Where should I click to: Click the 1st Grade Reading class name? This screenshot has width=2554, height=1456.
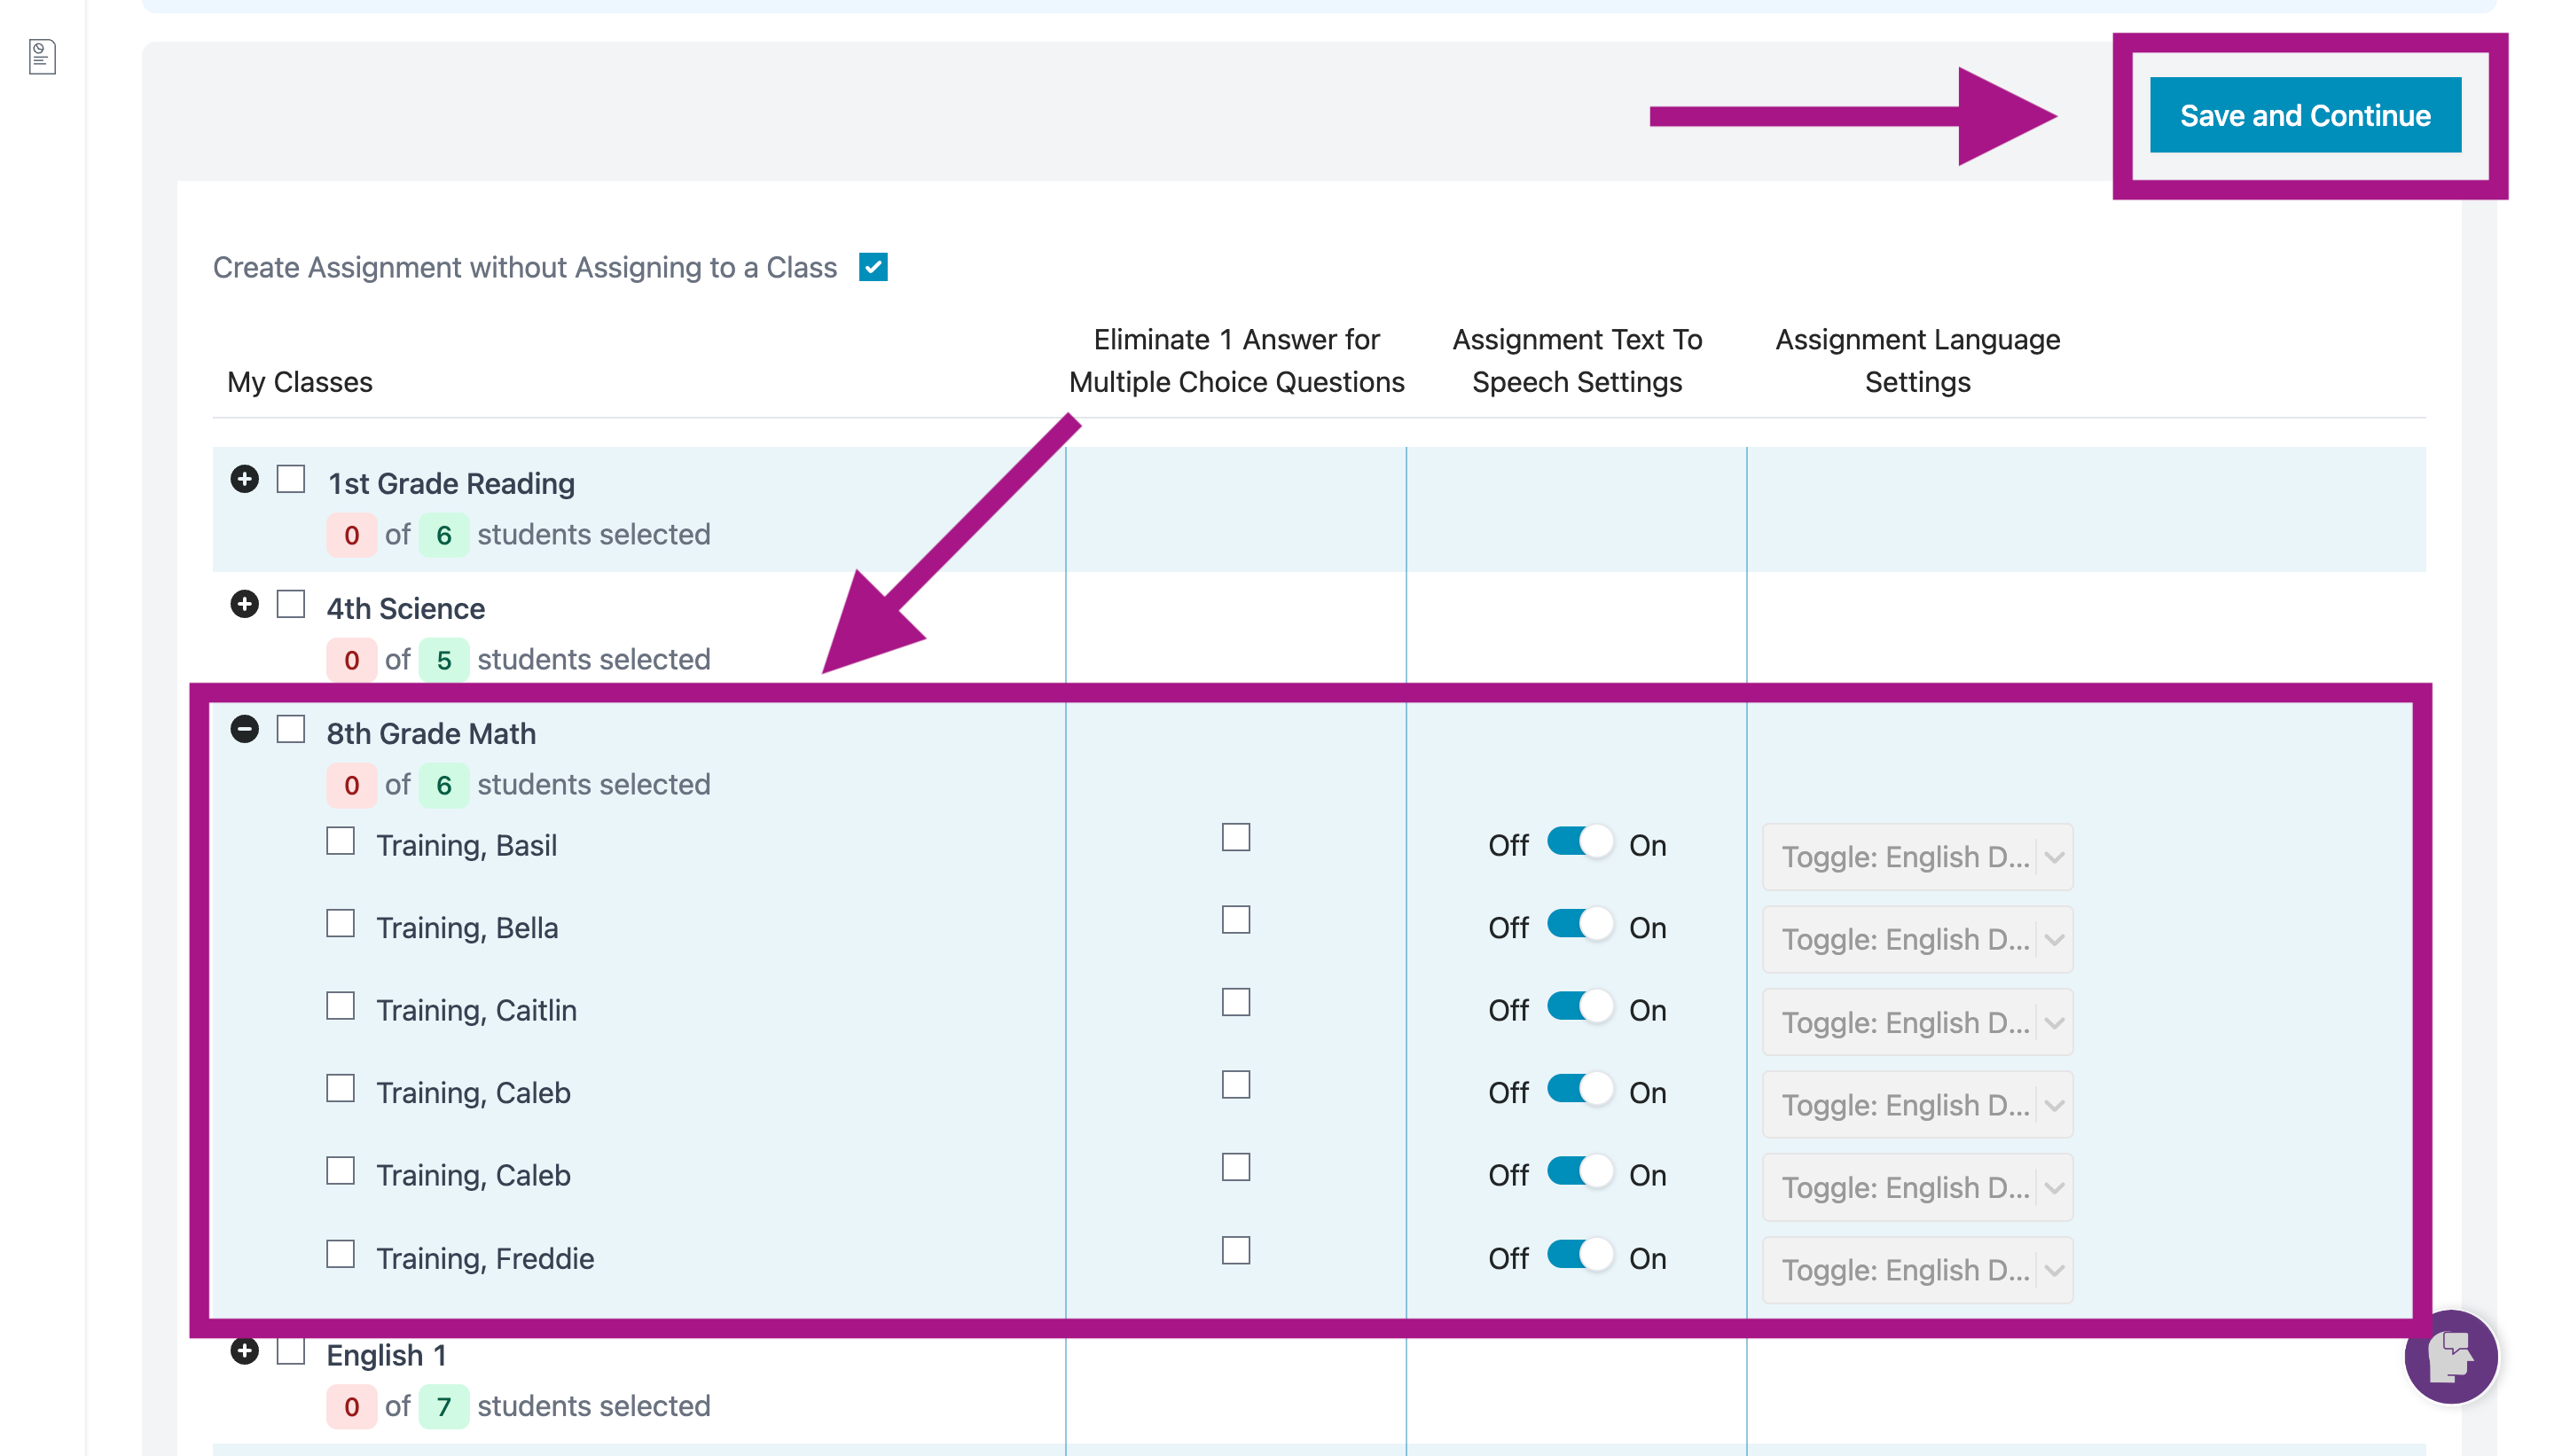pos(451,483)
